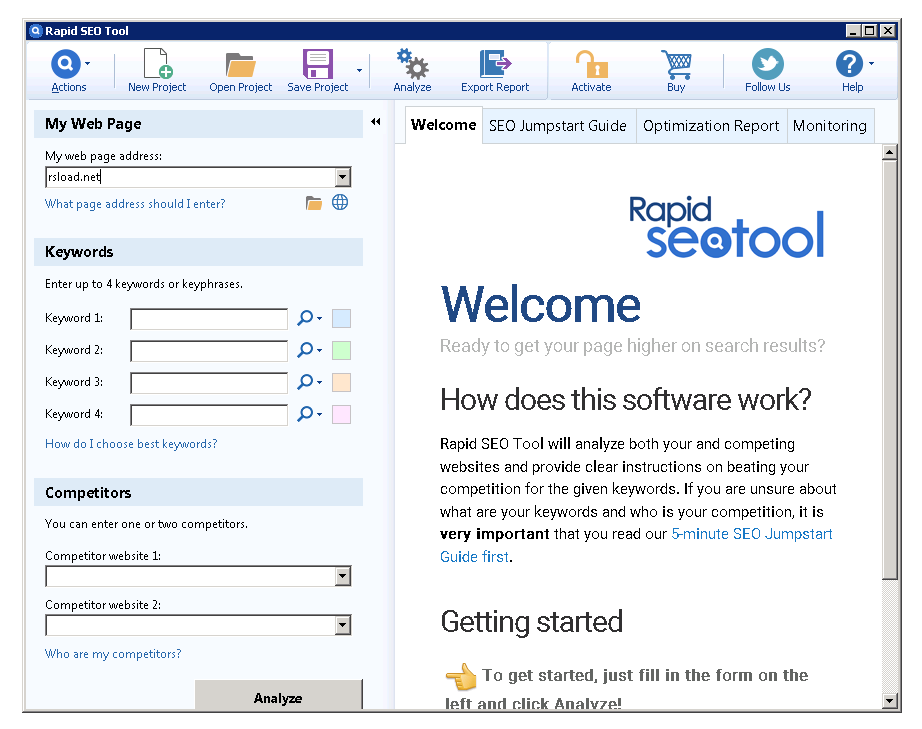This screenshot has width=922, height=729.
Task: Click the Keyword 1 magnifier search icon
Action: pyautogui.click(x=303, y=317)
